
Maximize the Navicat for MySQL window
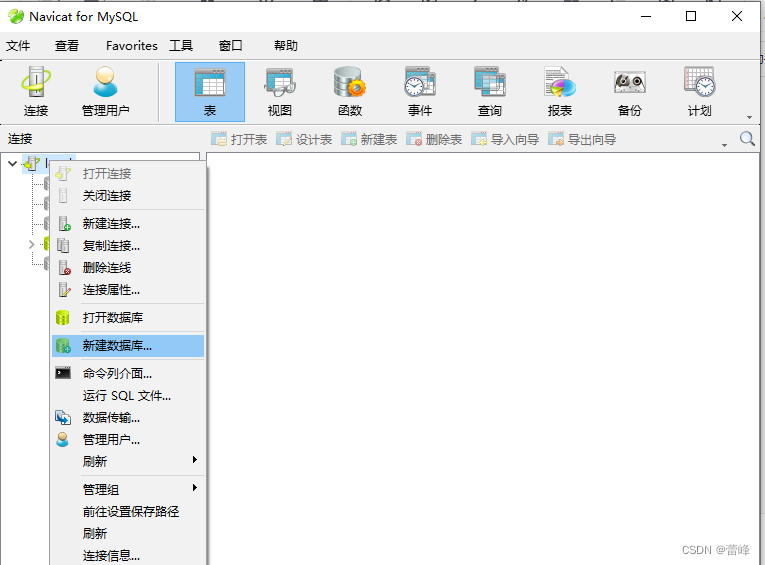pos(691,16)
